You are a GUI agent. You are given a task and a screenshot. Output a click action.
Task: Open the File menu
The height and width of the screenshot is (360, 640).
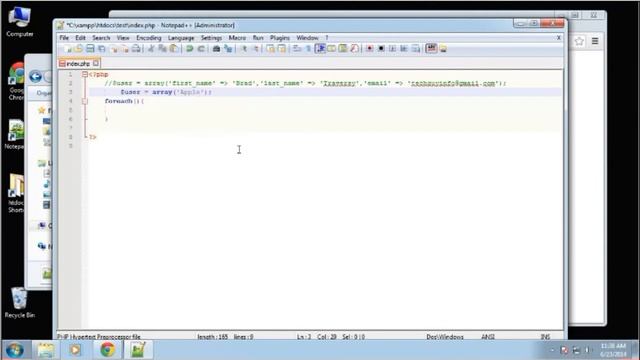[64, 38]
